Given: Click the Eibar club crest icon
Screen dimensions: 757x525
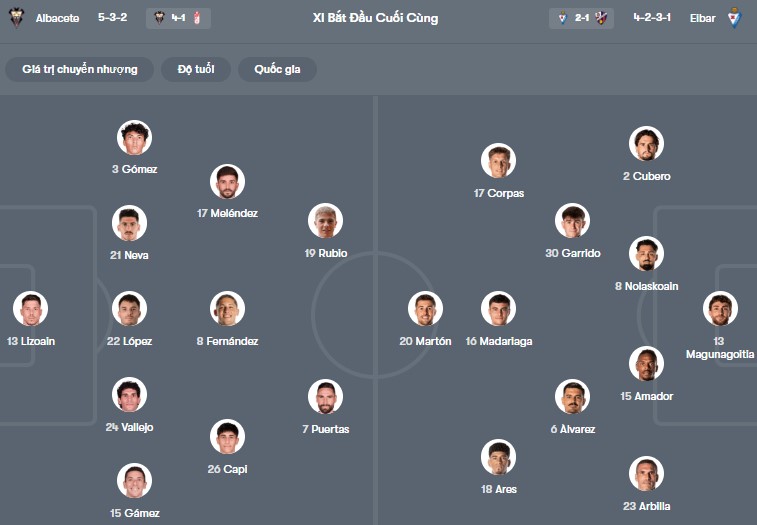Looking at the screenshot, I should pos(735,18).
